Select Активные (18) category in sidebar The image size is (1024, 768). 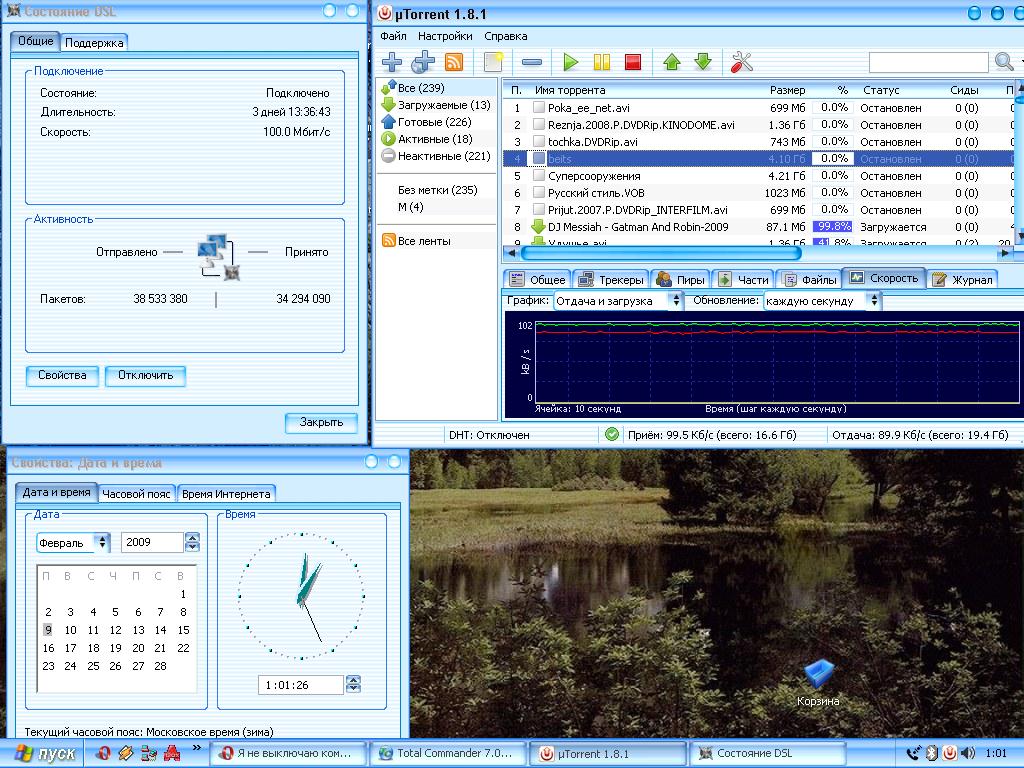[x=434, y=139]
